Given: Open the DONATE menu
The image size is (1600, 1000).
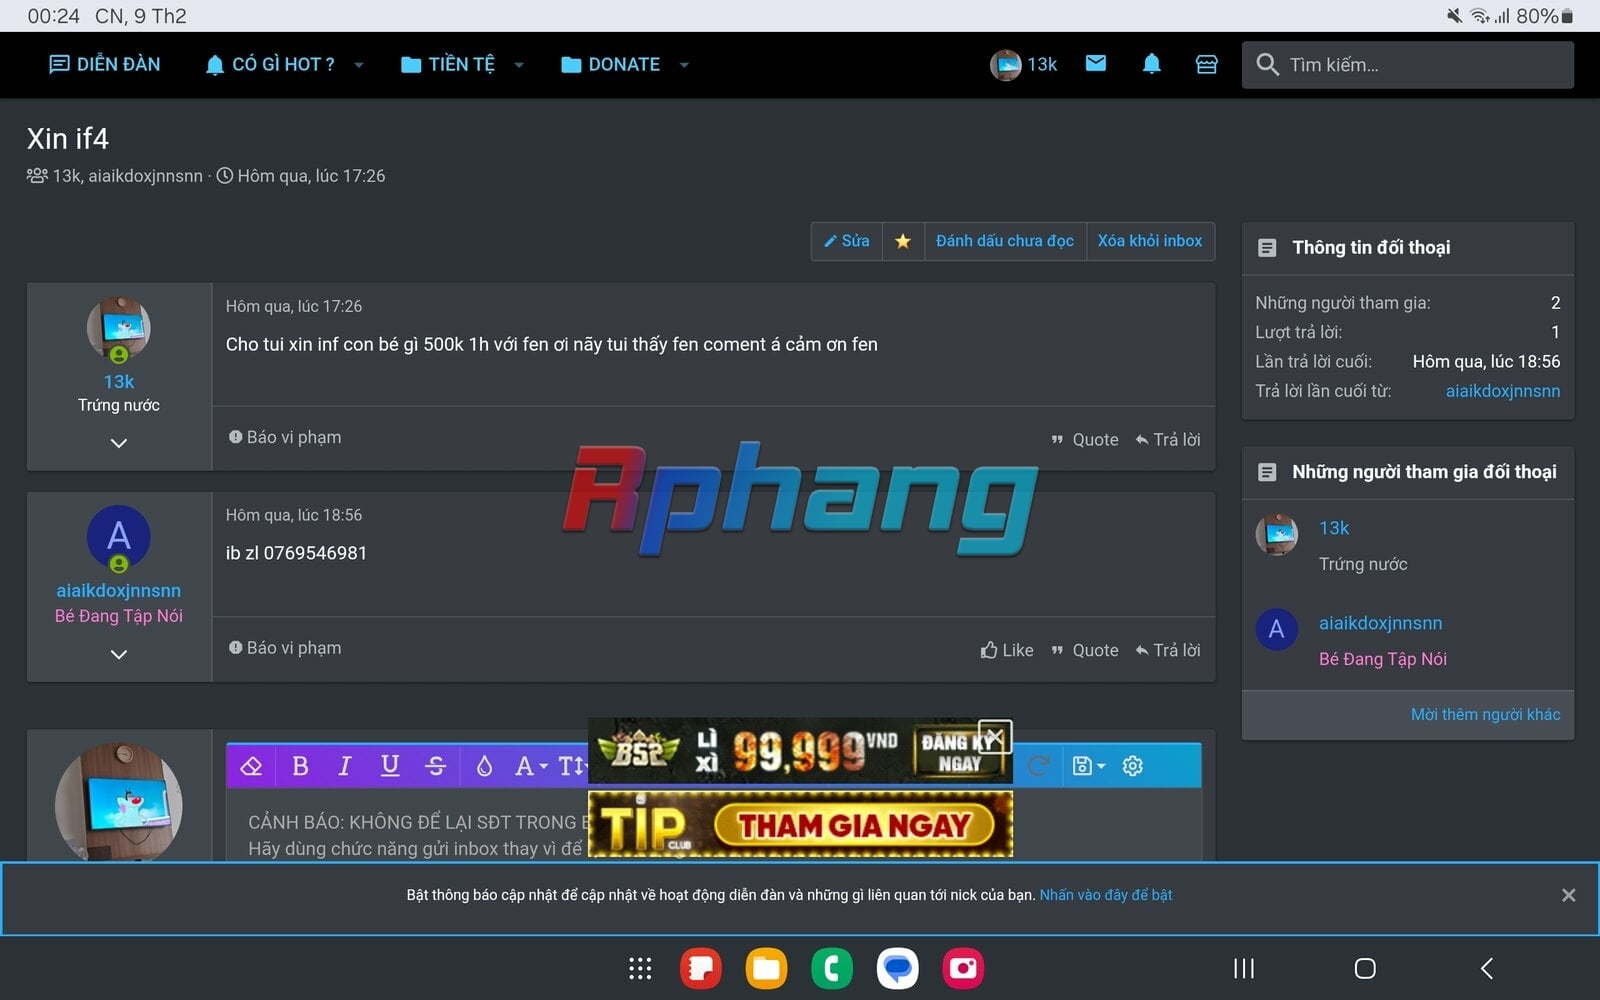Looking at the screenshot, I should click(x=610, y=64).
